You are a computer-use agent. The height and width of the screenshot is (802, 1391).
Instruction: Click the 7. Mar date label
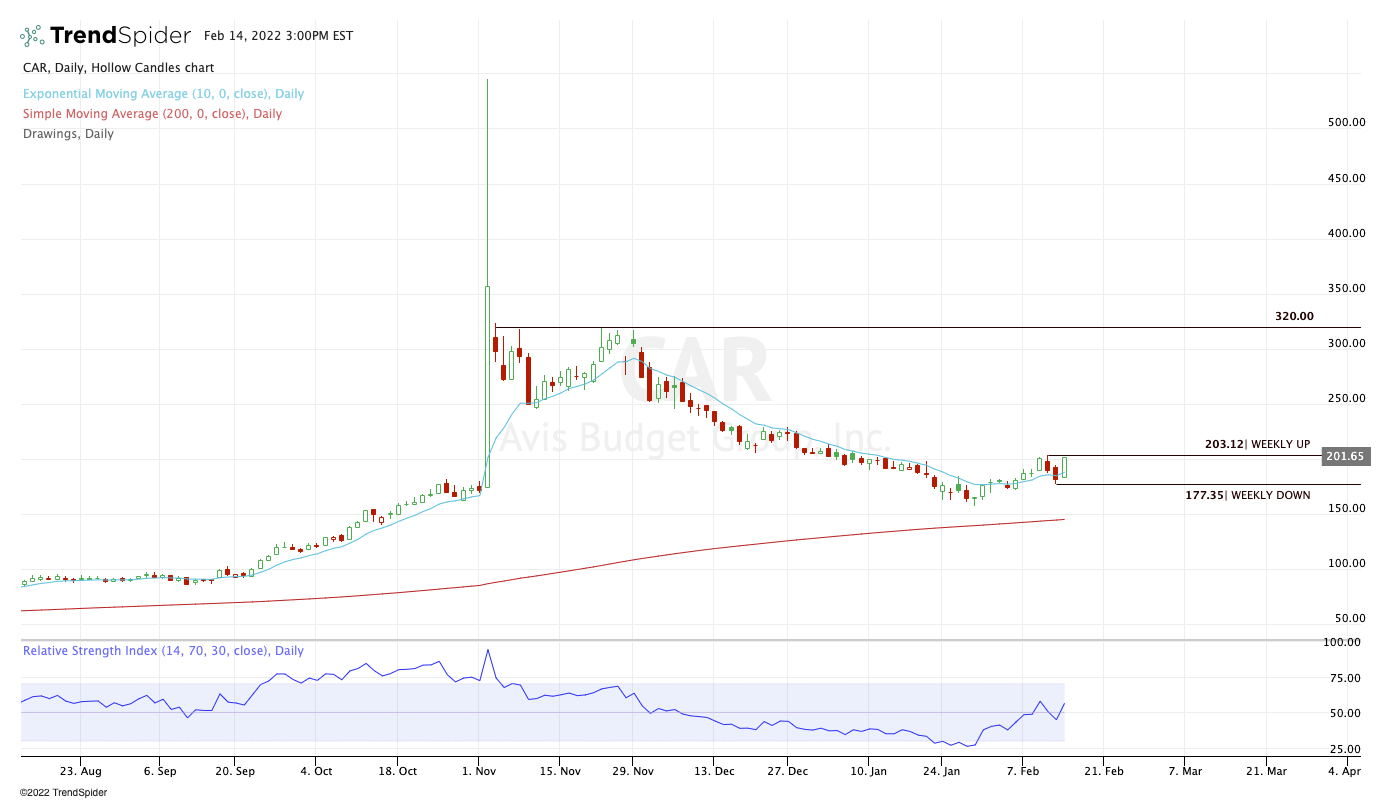pyautogui.click(x=1185, y=771)
